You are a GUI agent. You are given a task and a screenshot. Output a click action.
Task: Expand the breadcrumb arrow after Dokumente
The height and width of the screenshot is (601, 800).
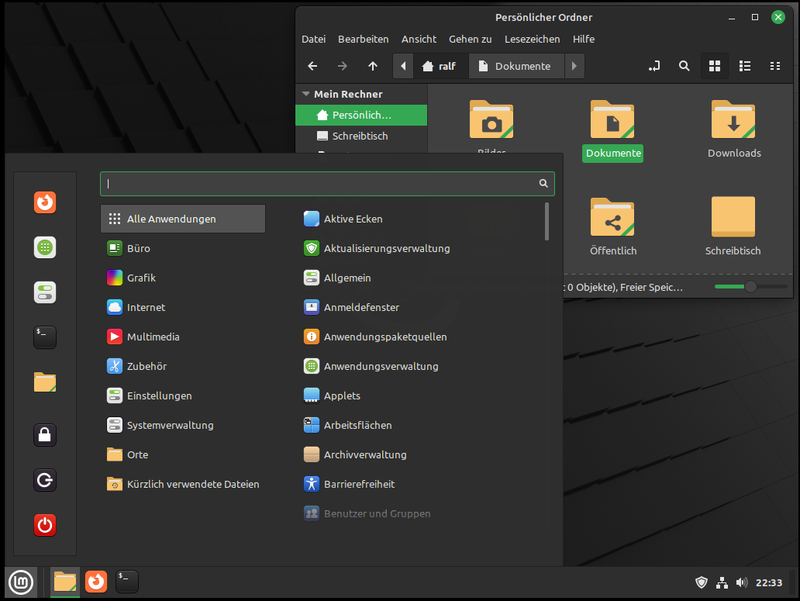coord(575,65)
